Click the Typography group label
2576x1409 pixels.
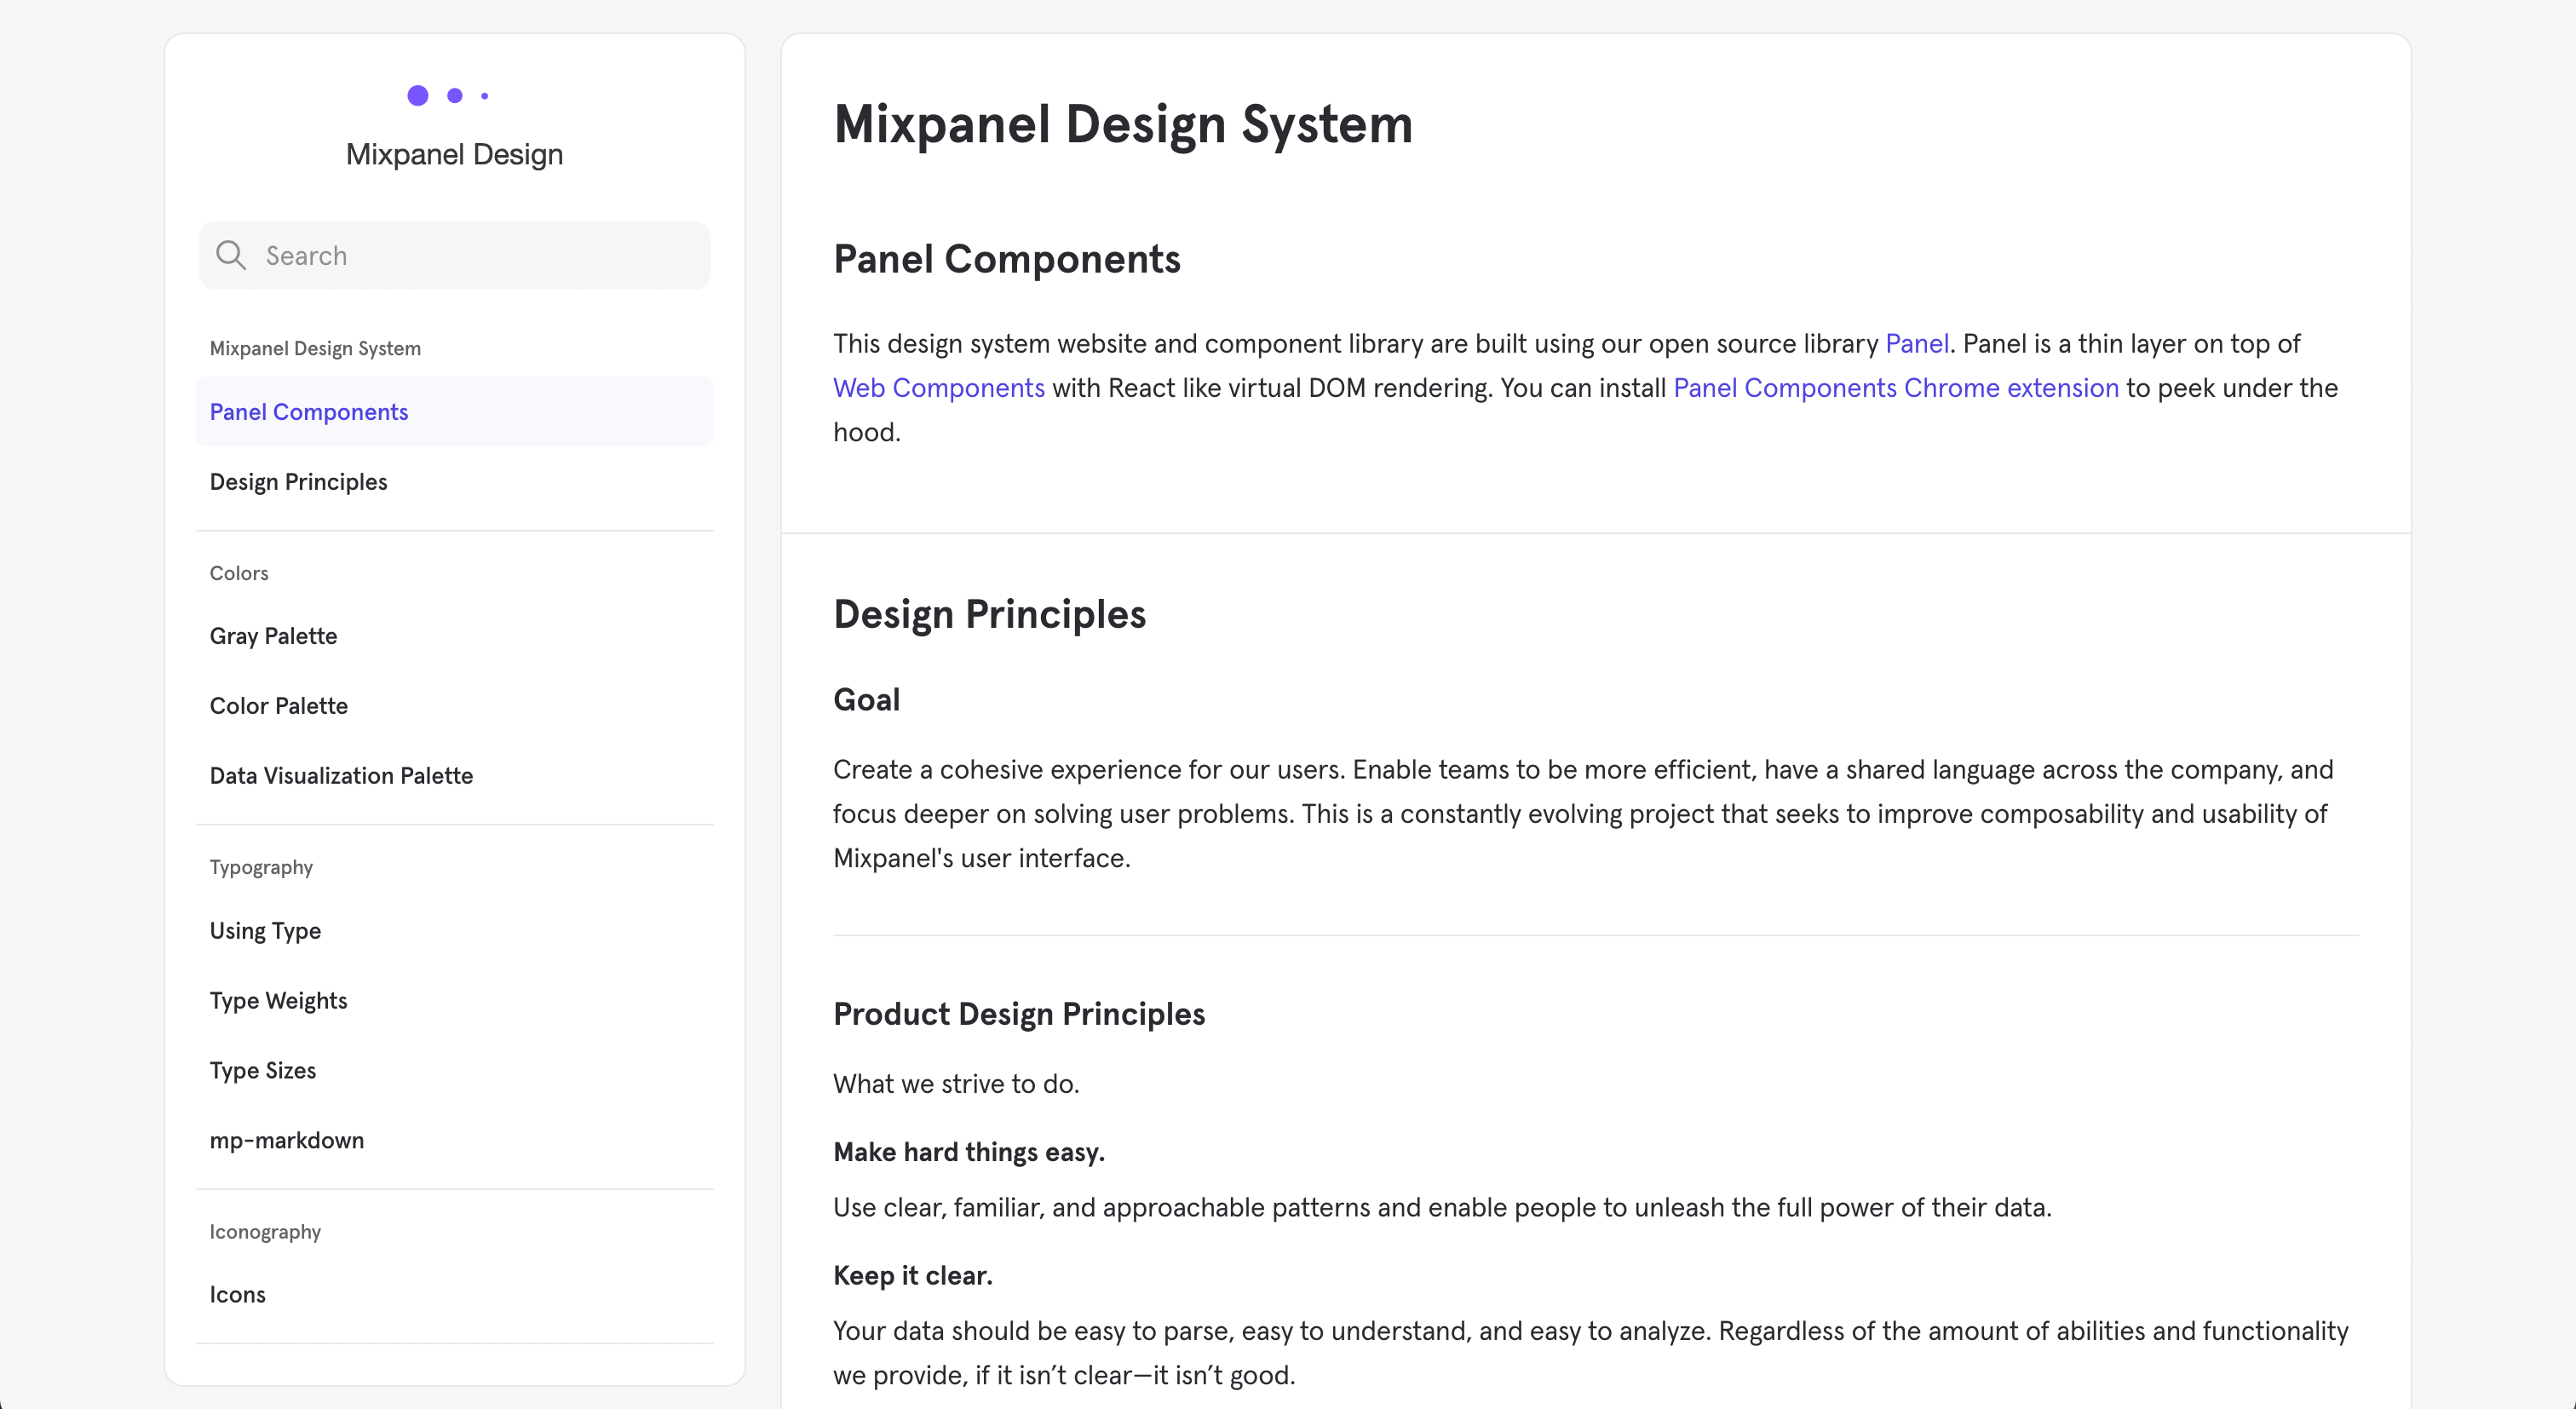(261, 867)
